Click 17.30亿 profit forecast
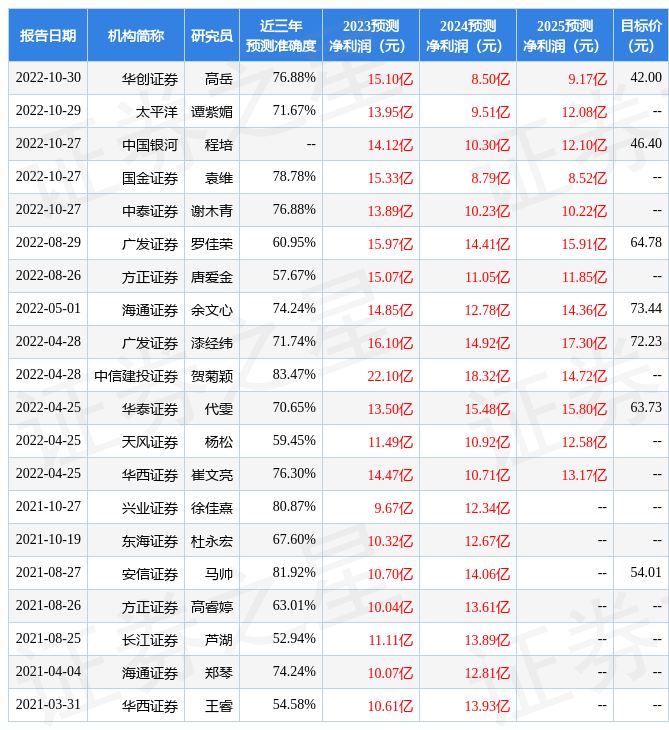The image size is (669, 730). [584, 344]
